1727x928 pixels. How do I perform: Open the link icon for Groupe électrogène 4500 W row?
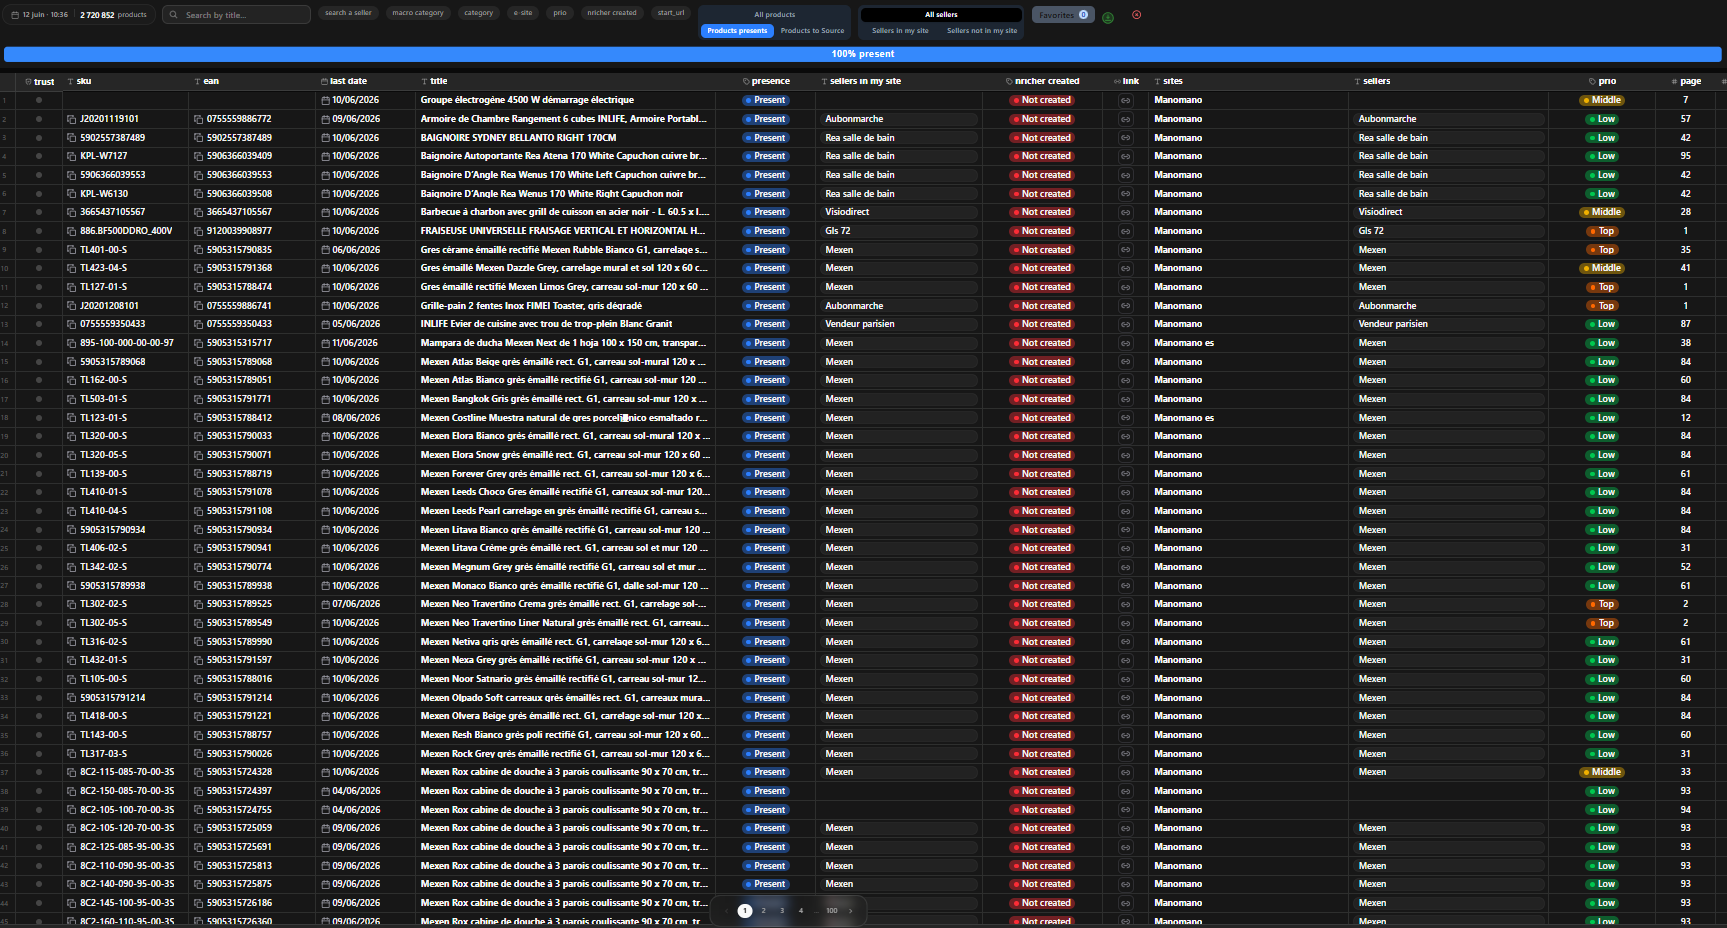point(1125,100)
